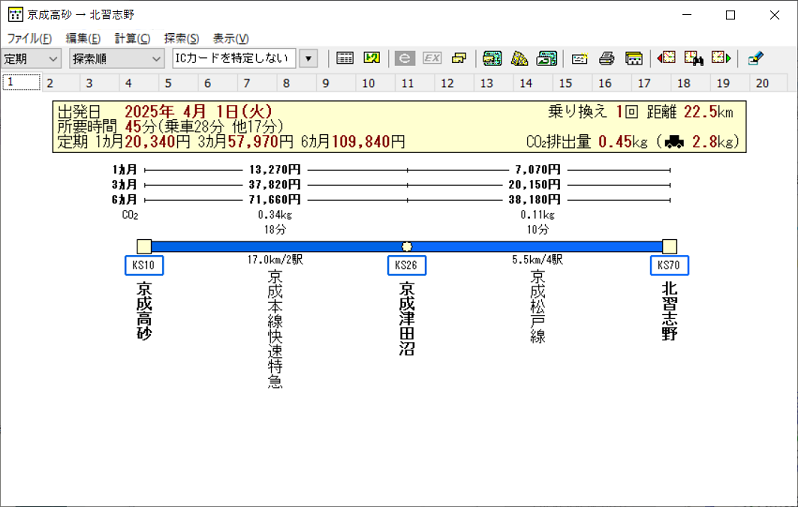798x507 pixels.
Task: Click the KS70 station code box
Action: pos(669,265)
